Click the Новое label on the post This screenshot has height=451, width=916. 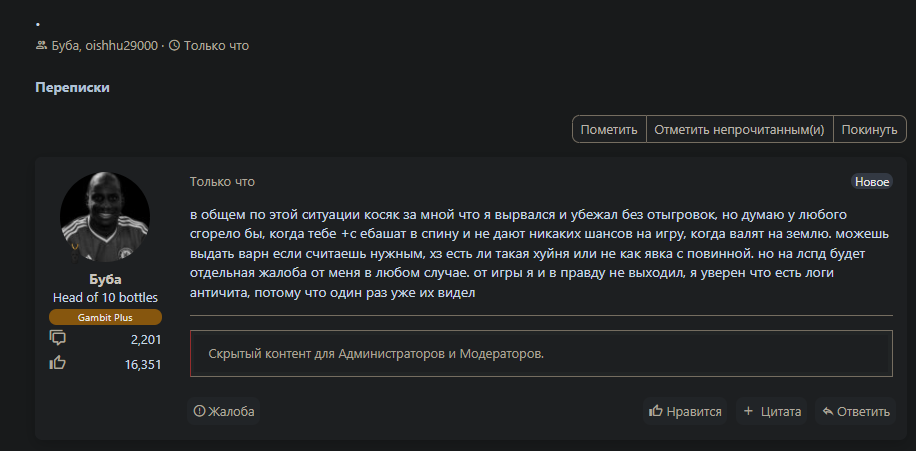[x=871, y=182]
